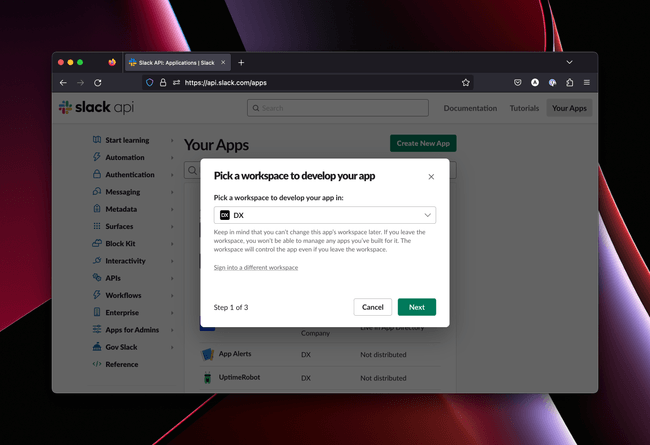Click the Firefox logo in the title bar
This screenshot has width=650, height=445.
[x=112, y=62]
